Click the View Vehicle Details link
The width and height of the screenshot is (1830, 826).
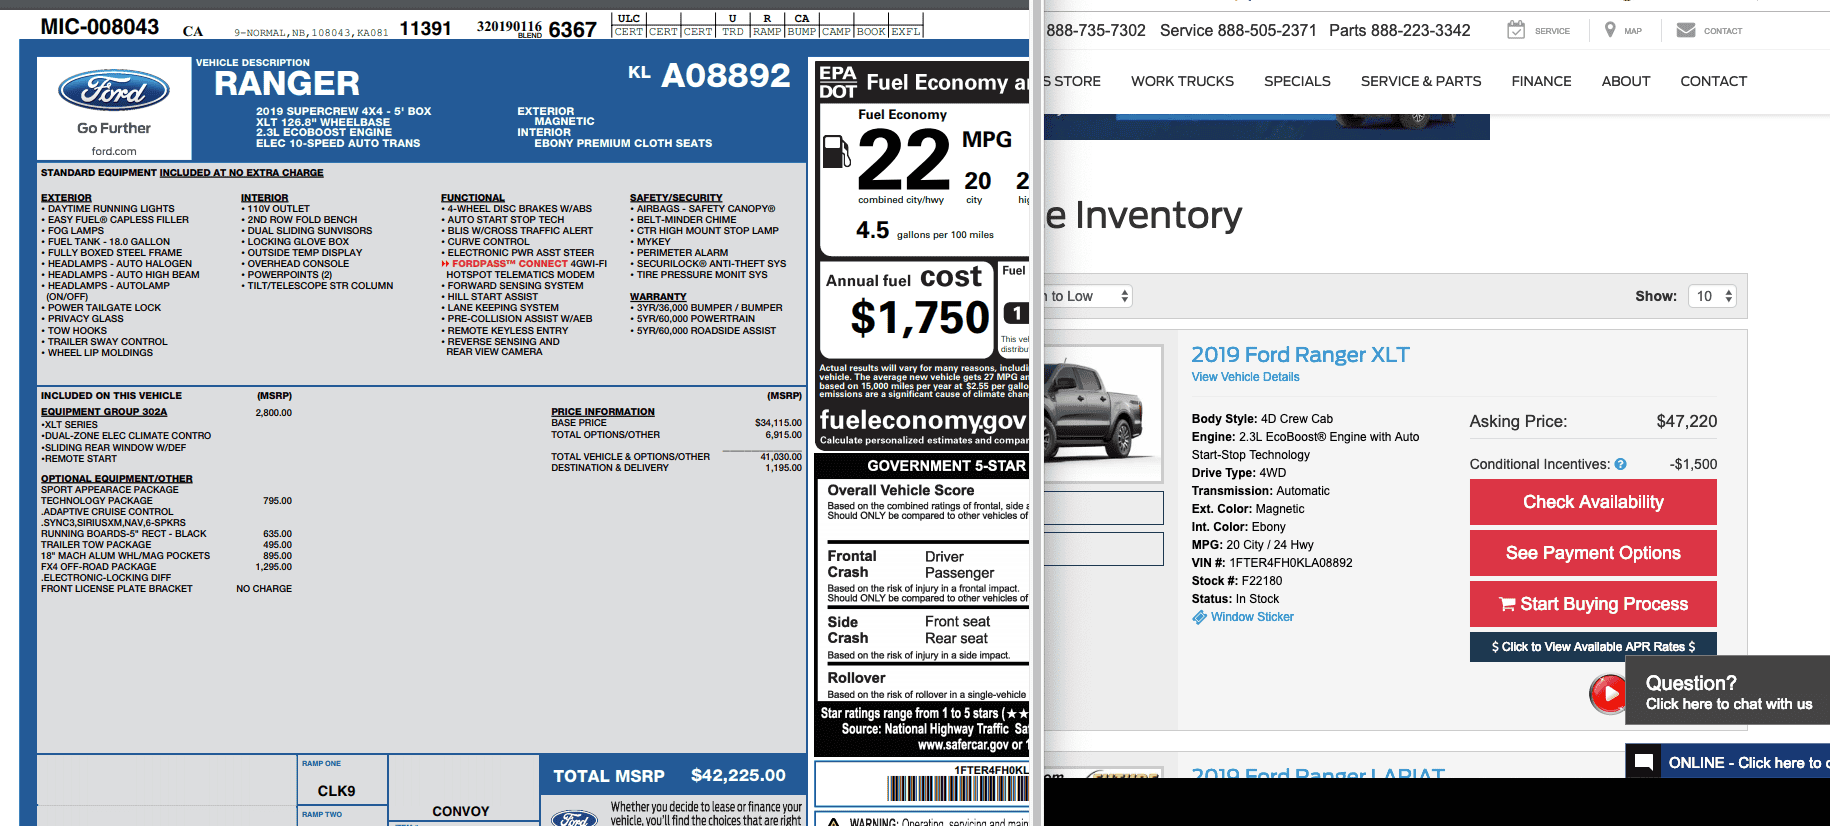coord(1245,377)
